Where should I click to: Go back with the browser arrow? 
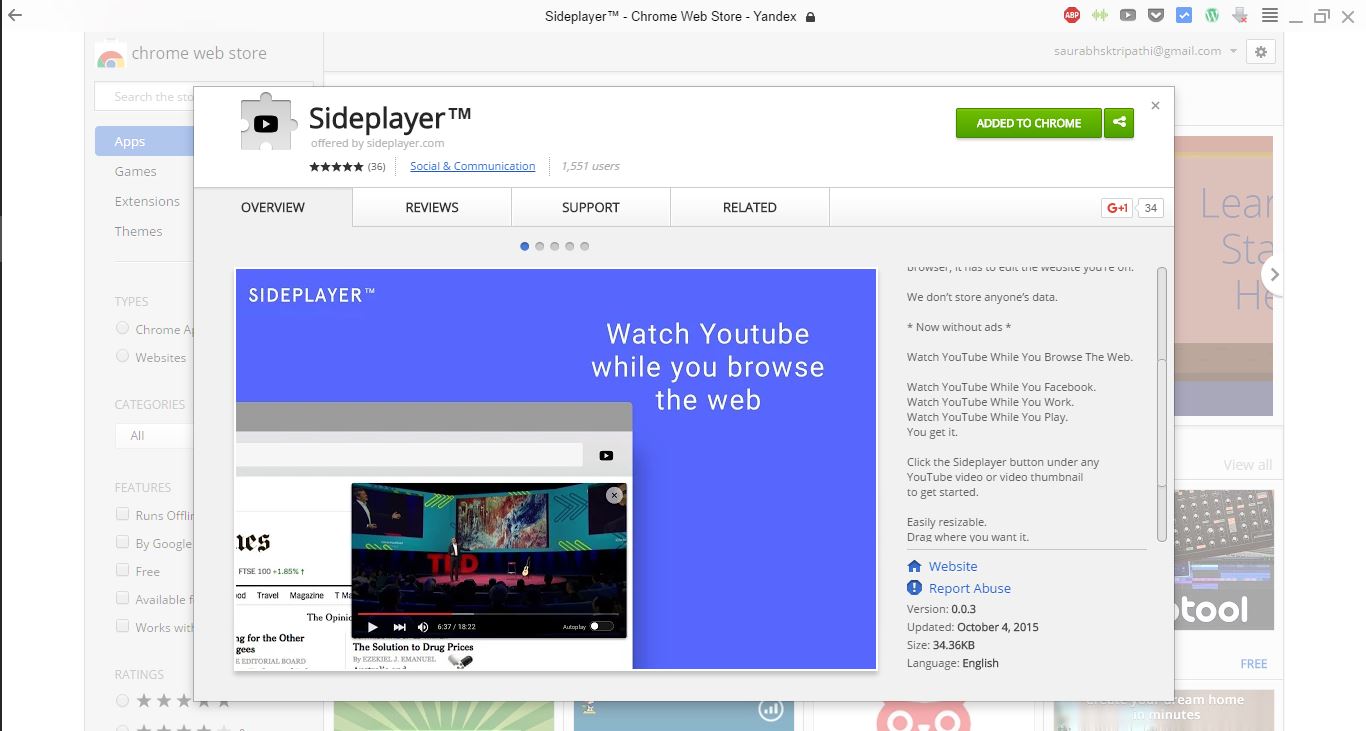coord(14,16)
